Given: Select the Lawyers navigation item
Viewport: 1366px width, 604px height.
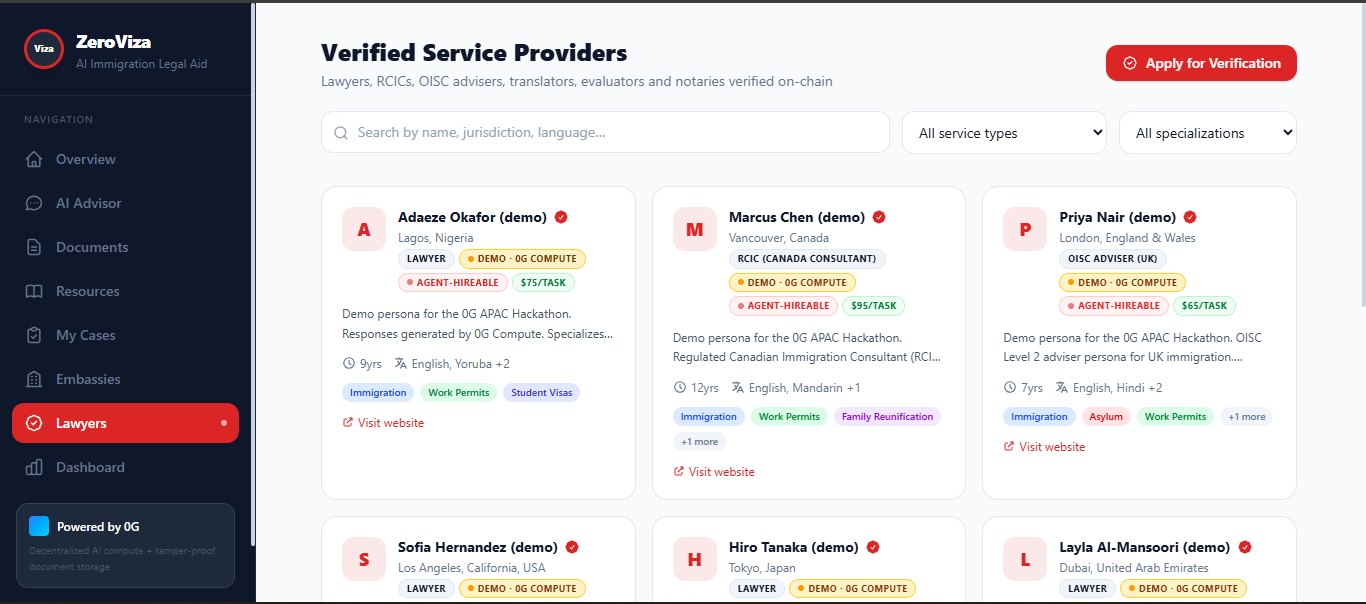Looking at the screenshot, I should coord(125,423).
